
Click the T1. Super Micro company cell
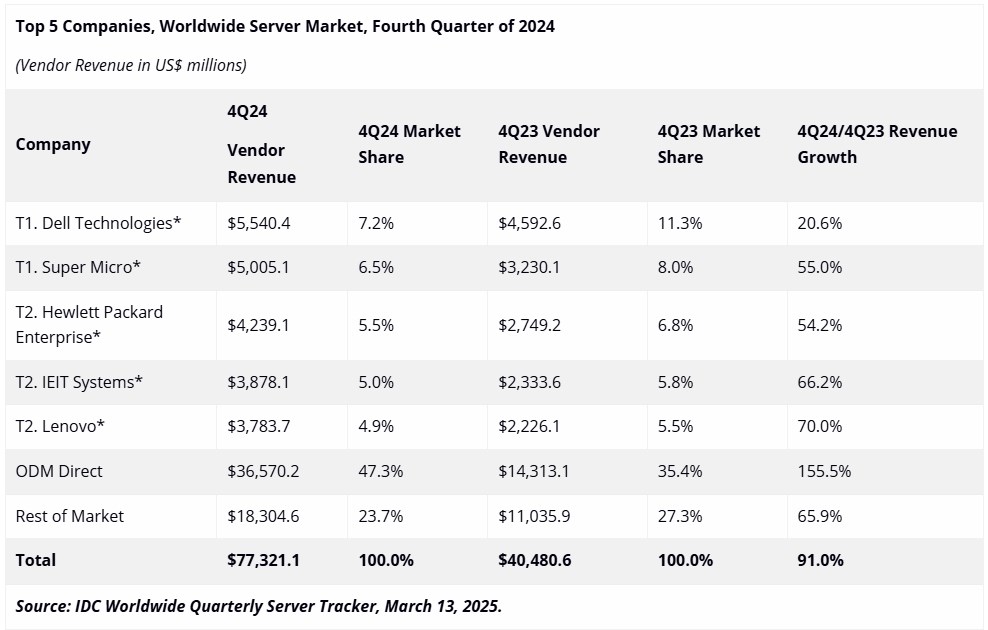78,267
